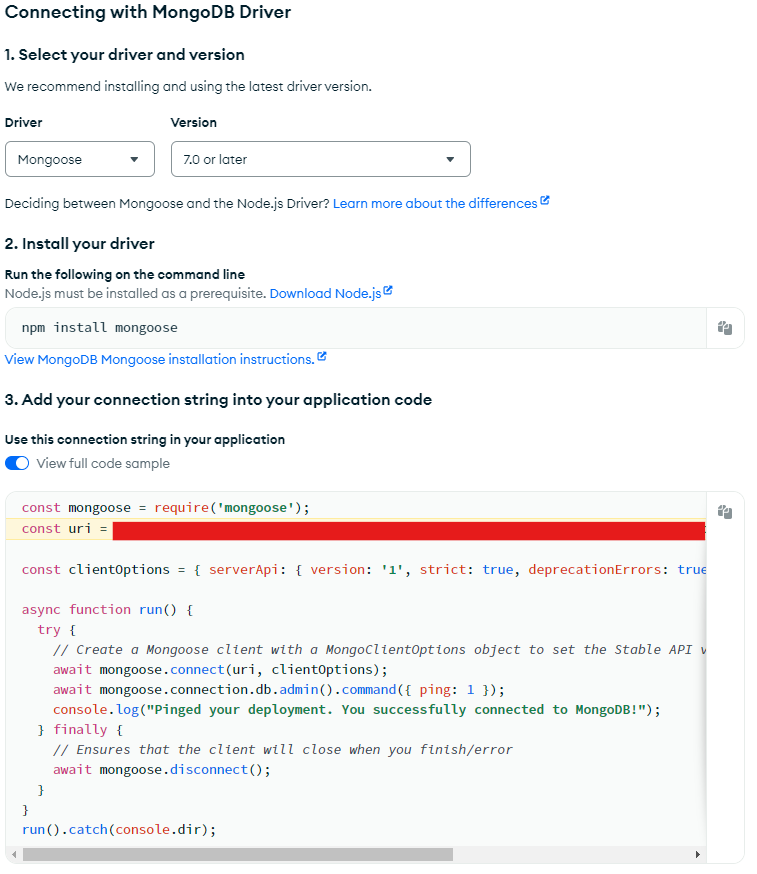The width and height of the screenshot is (757, 874).
Task: Open external icon beside Download Node.js
Action: (388, 291)
